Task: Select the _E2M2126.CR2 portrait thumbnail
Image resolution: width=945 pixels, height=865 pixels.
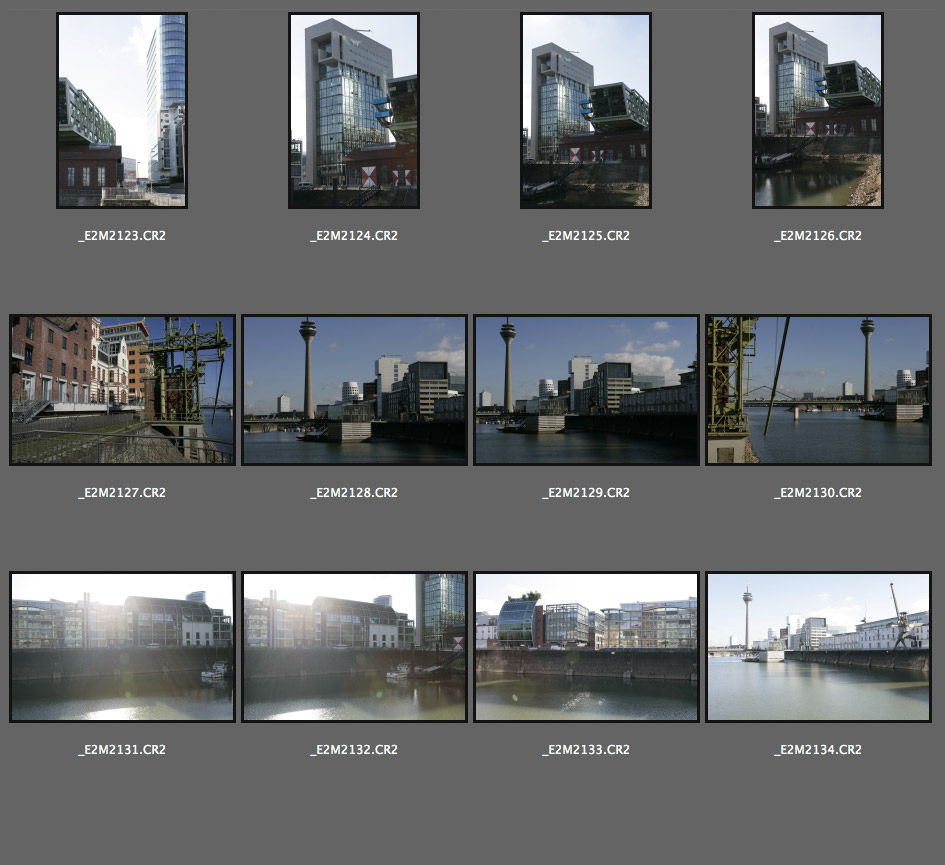Action: pyautogui.click(x=818, y=110)
